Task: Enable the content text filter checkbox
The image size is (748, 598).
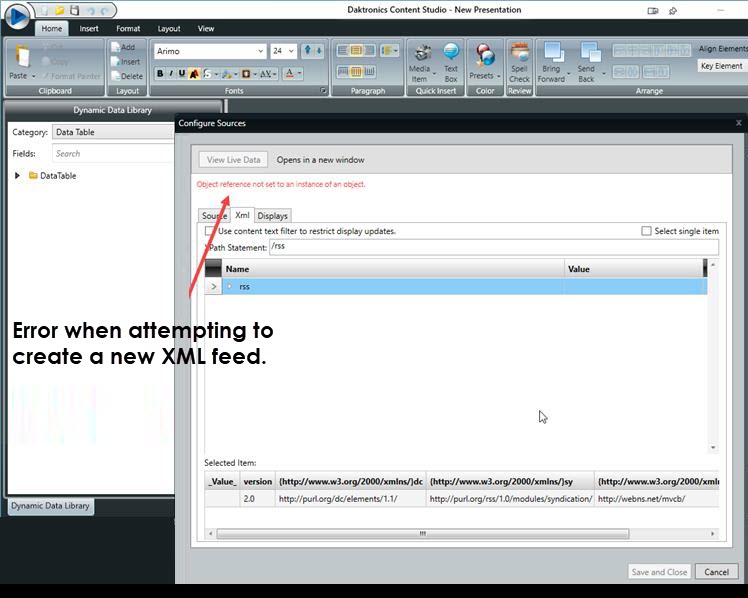Action: (210, 231)
